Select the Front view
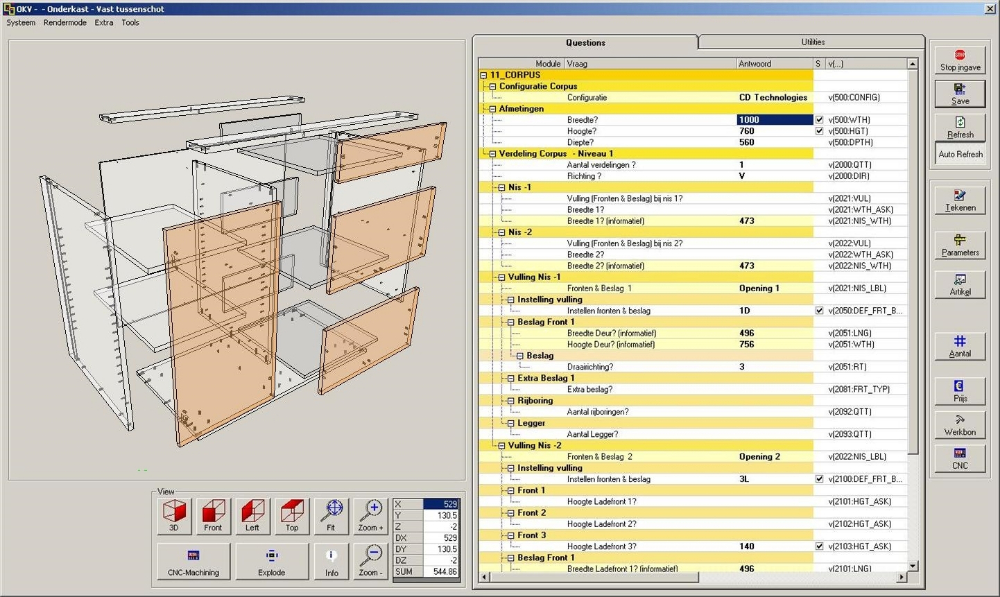Screen dimensions: 1000x597 pyautogui.click(x=213, y=512)
